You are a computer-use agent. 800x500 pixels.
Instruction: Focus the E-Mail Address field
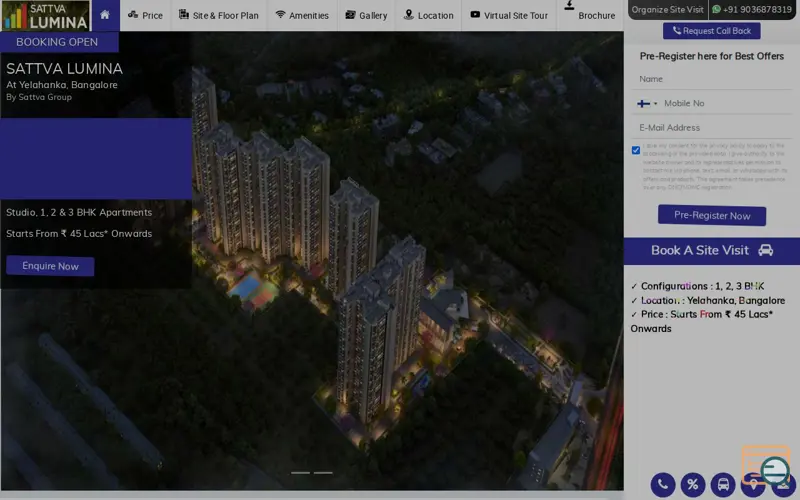pyautogui.click(x=712, y=128)
